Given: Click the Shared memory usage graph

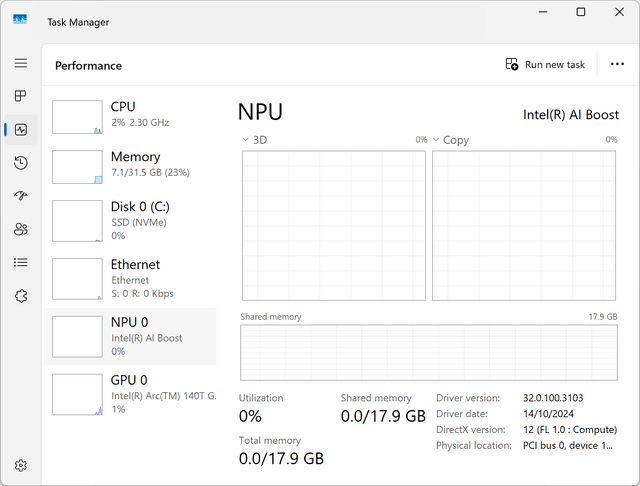Looking at the screenshot, I should pos(429,353).
